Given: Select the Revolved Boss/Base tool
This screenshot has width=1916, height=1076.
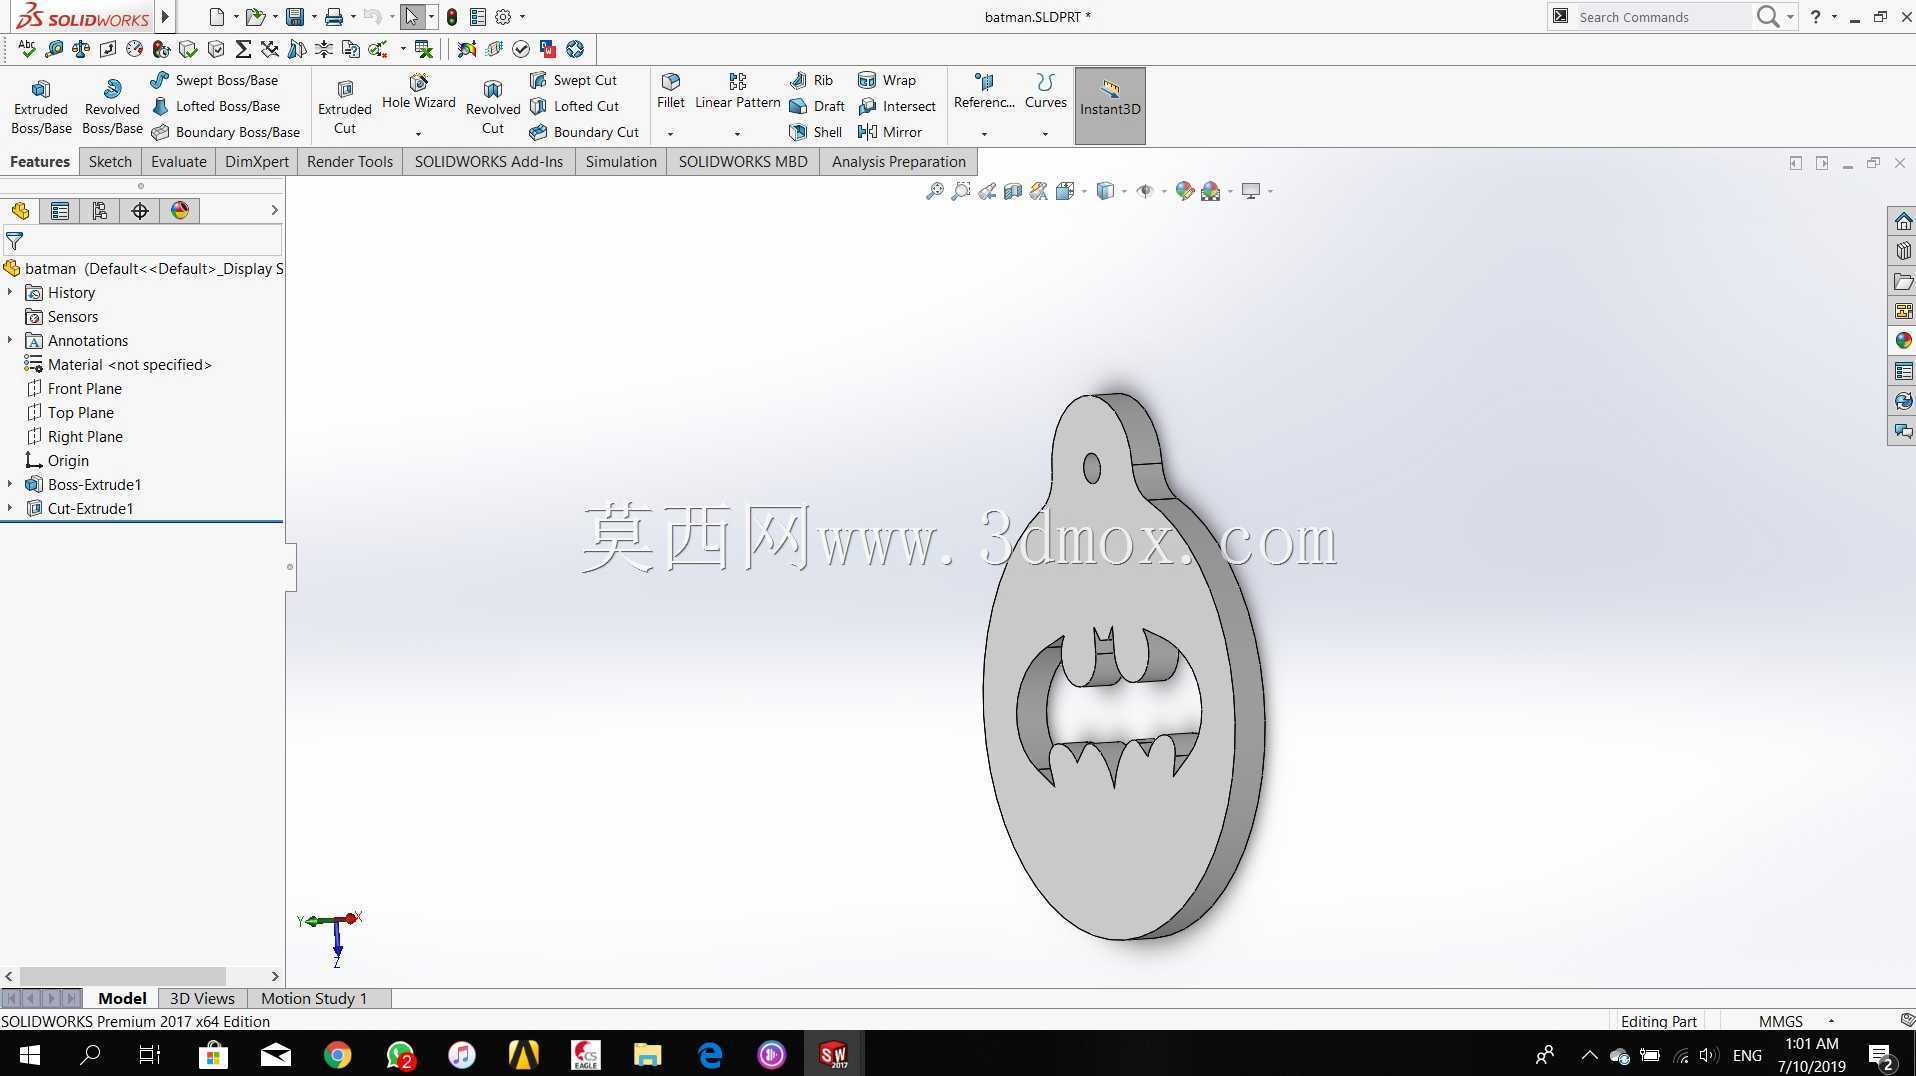Looking at the screenshot, I should pyautogui.click(x=112, y=107).
